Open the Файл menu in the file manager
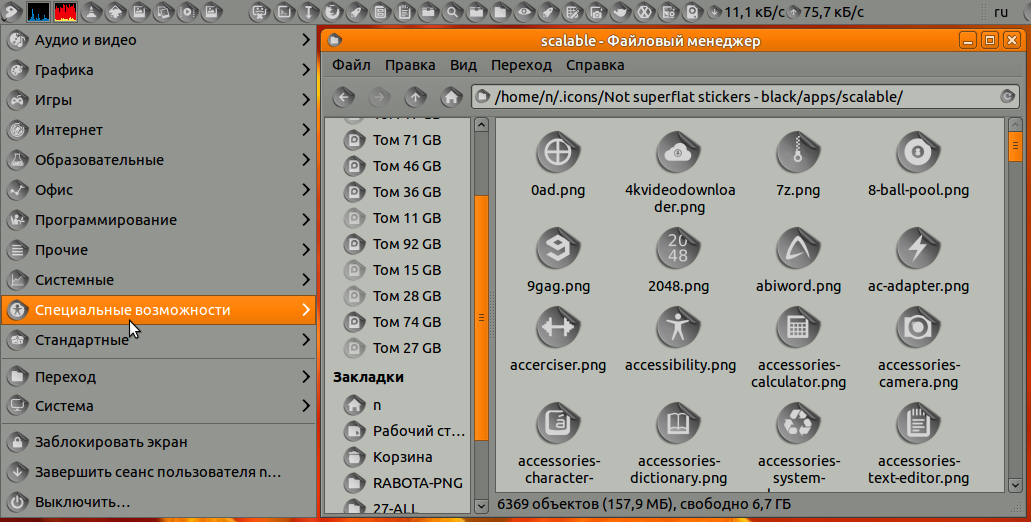Viewport: 1031px width, 522px height. point(351,65)
